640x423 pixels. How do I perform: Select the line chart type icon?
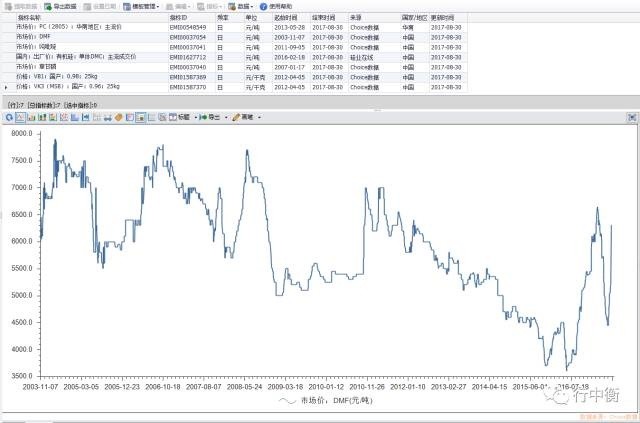(x=20, y=118)
